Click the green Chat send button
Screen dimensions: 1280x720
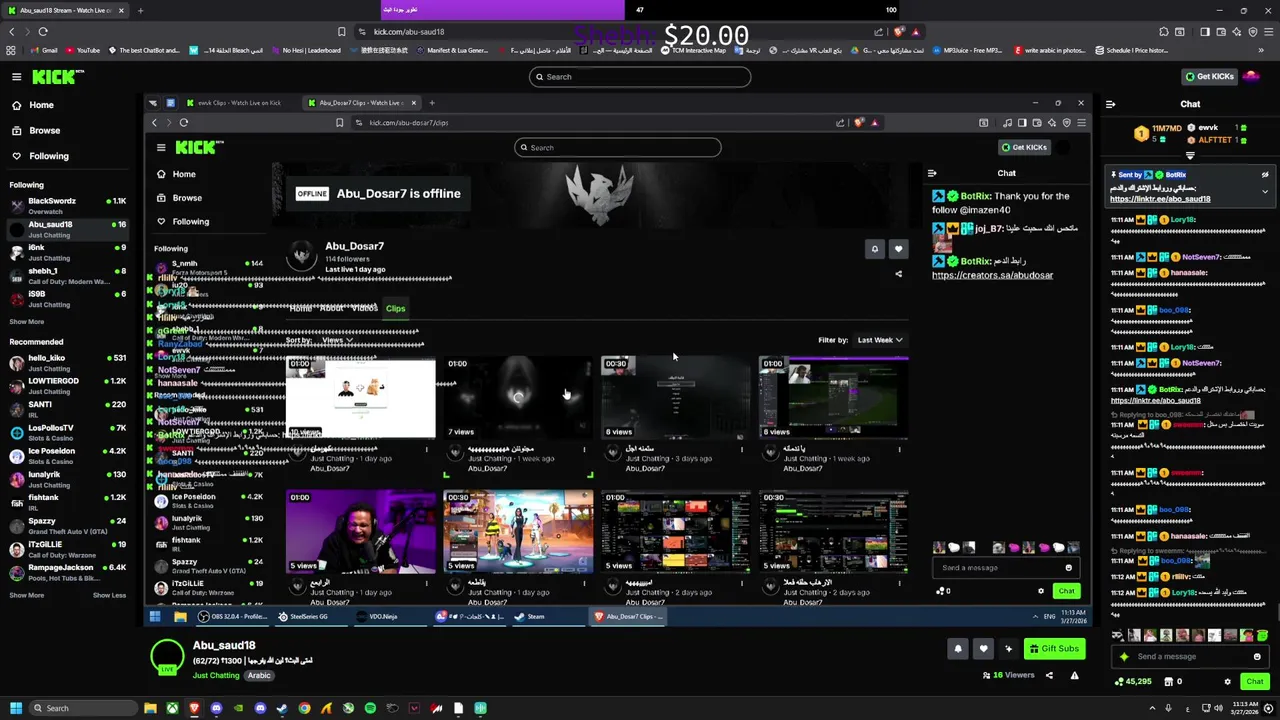pyautogui.click(x=1254, y=681)
